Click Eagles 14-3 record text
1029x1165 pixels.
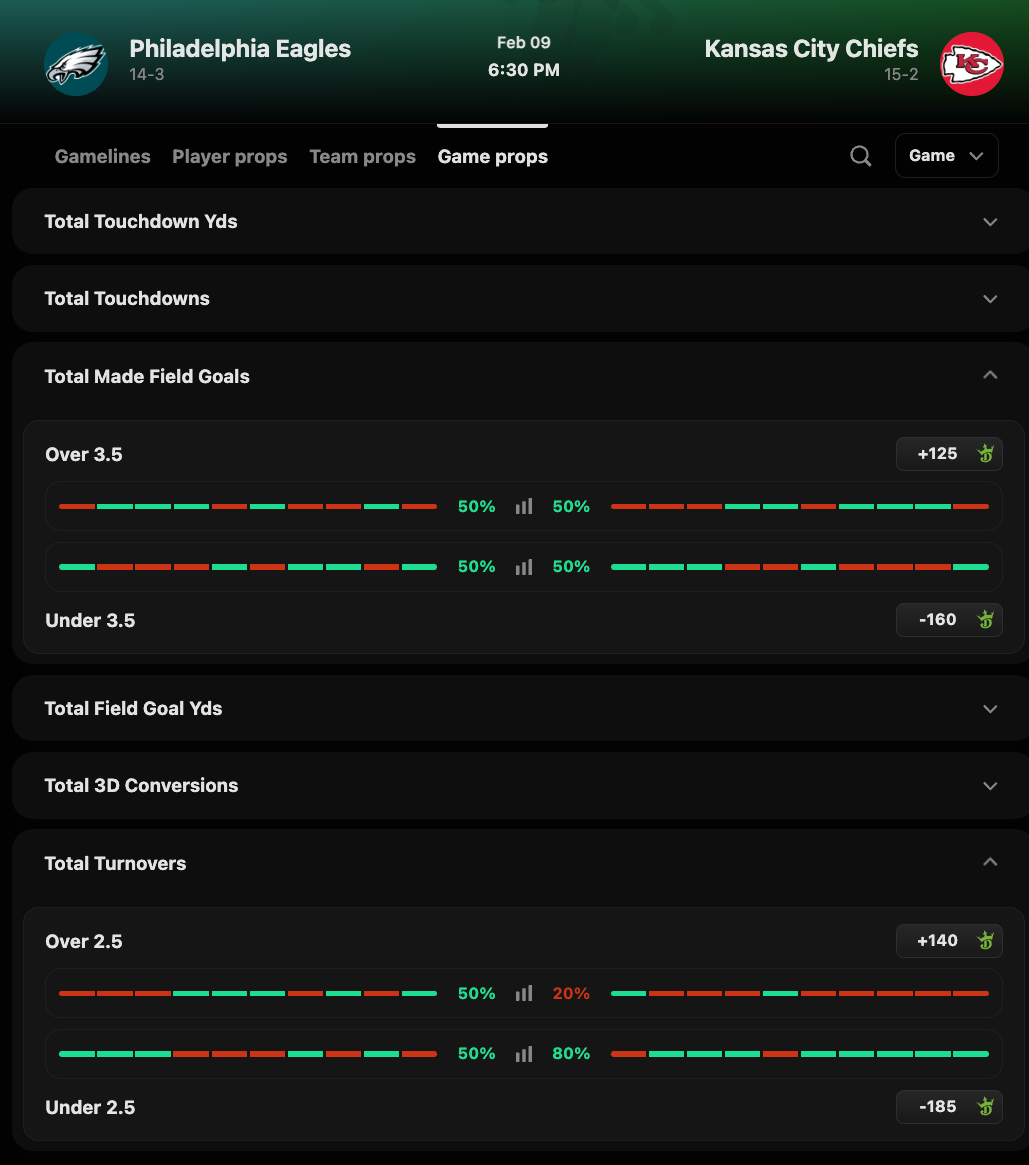(146, 74)
